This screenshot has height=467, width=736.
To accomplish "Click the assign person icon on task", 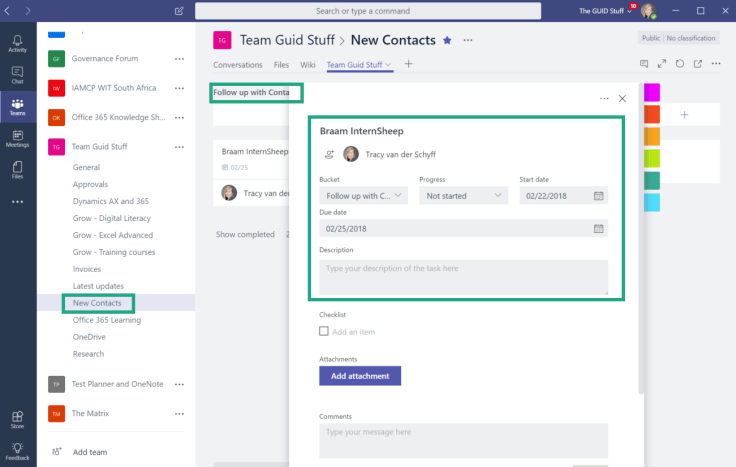I will (x=329, y=154).
